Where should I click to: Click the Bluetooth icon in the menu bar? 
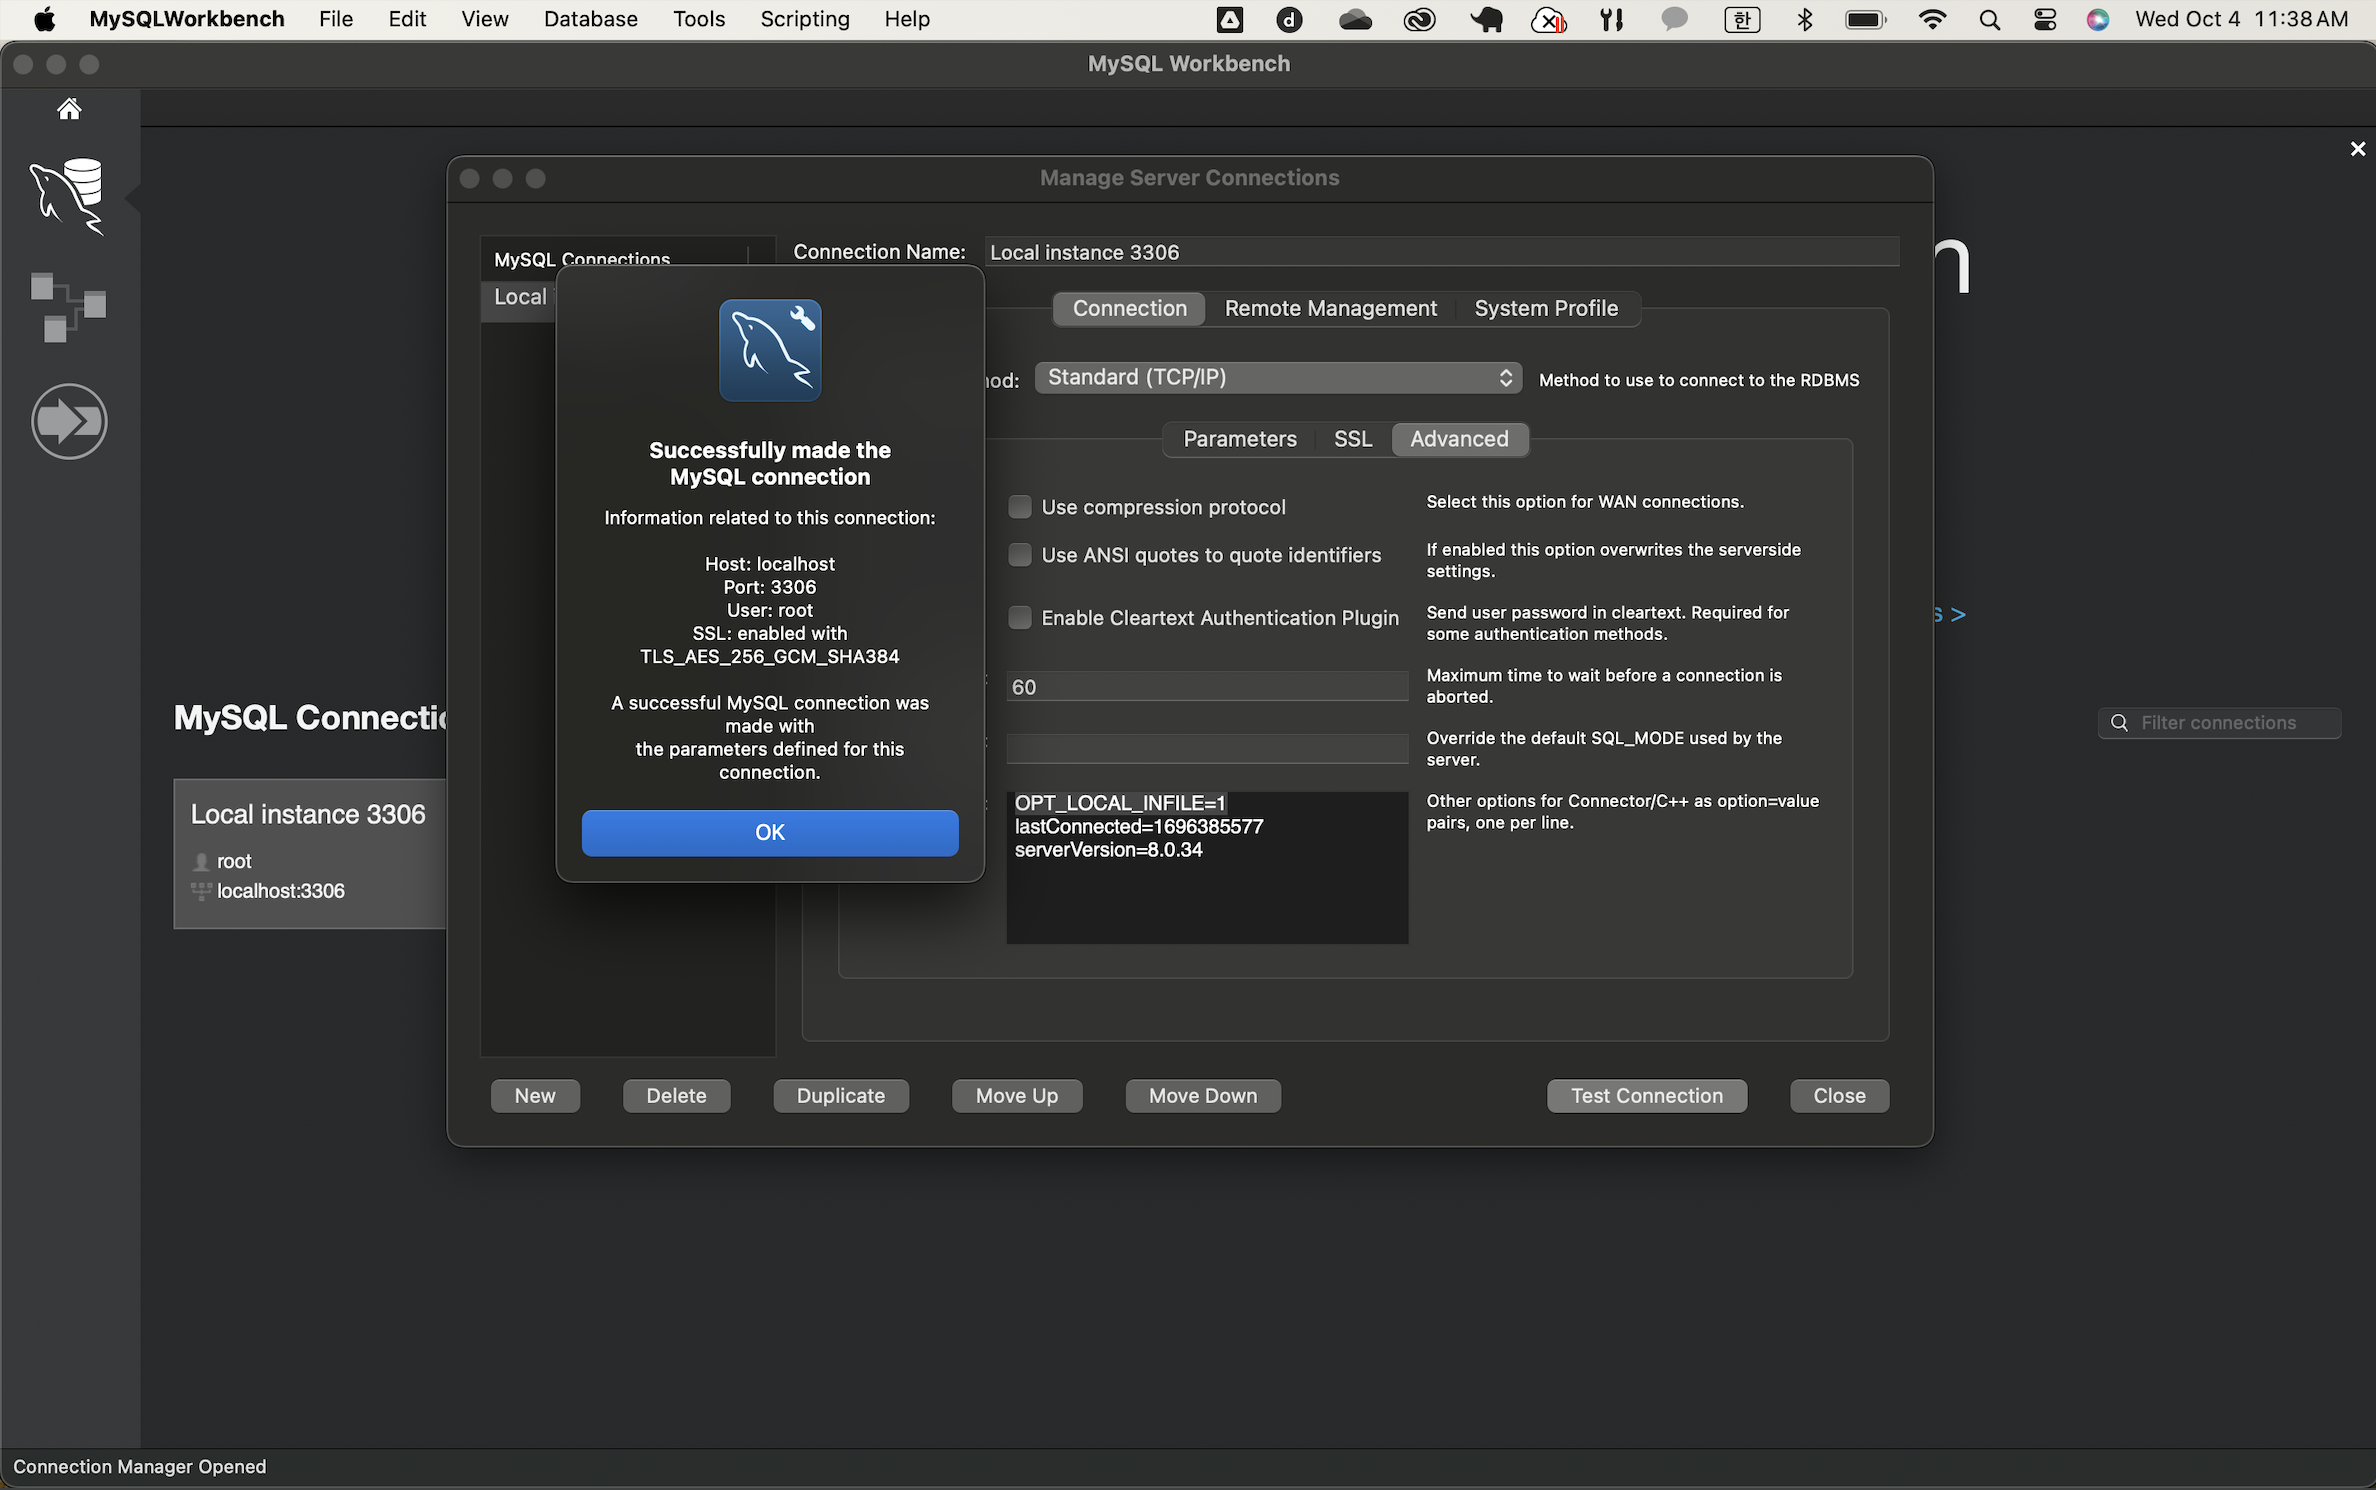(x=1805, y=19)
